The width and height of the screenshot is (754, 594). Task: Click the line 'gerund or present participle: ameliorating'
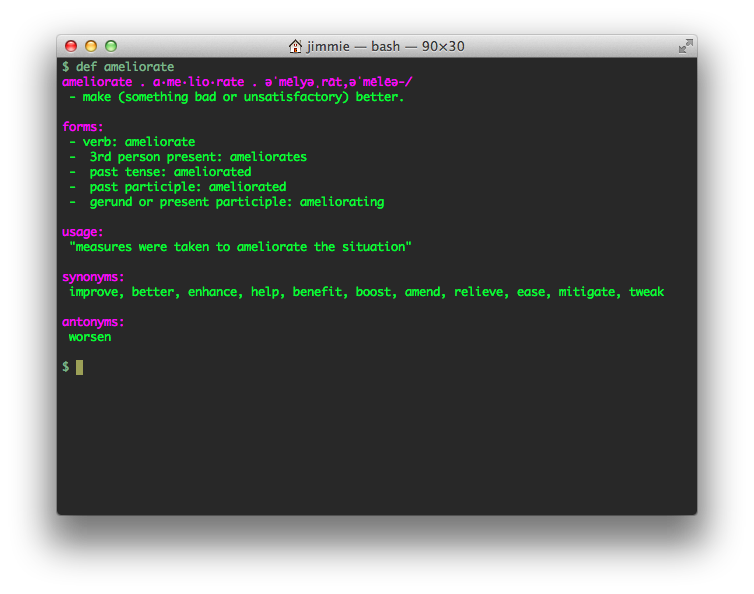(237, 202)
